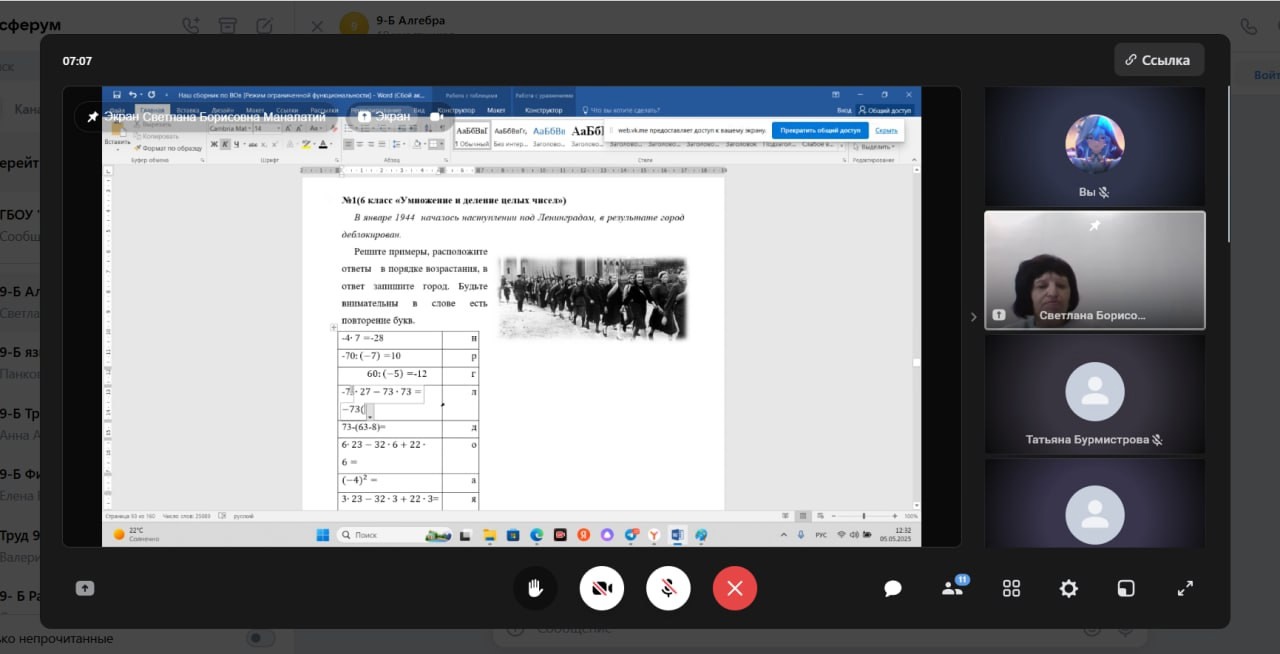This screenshot has width=1280, height=654.
Task: Select your own video tile labeled Вы
Action: point(1095,146)
